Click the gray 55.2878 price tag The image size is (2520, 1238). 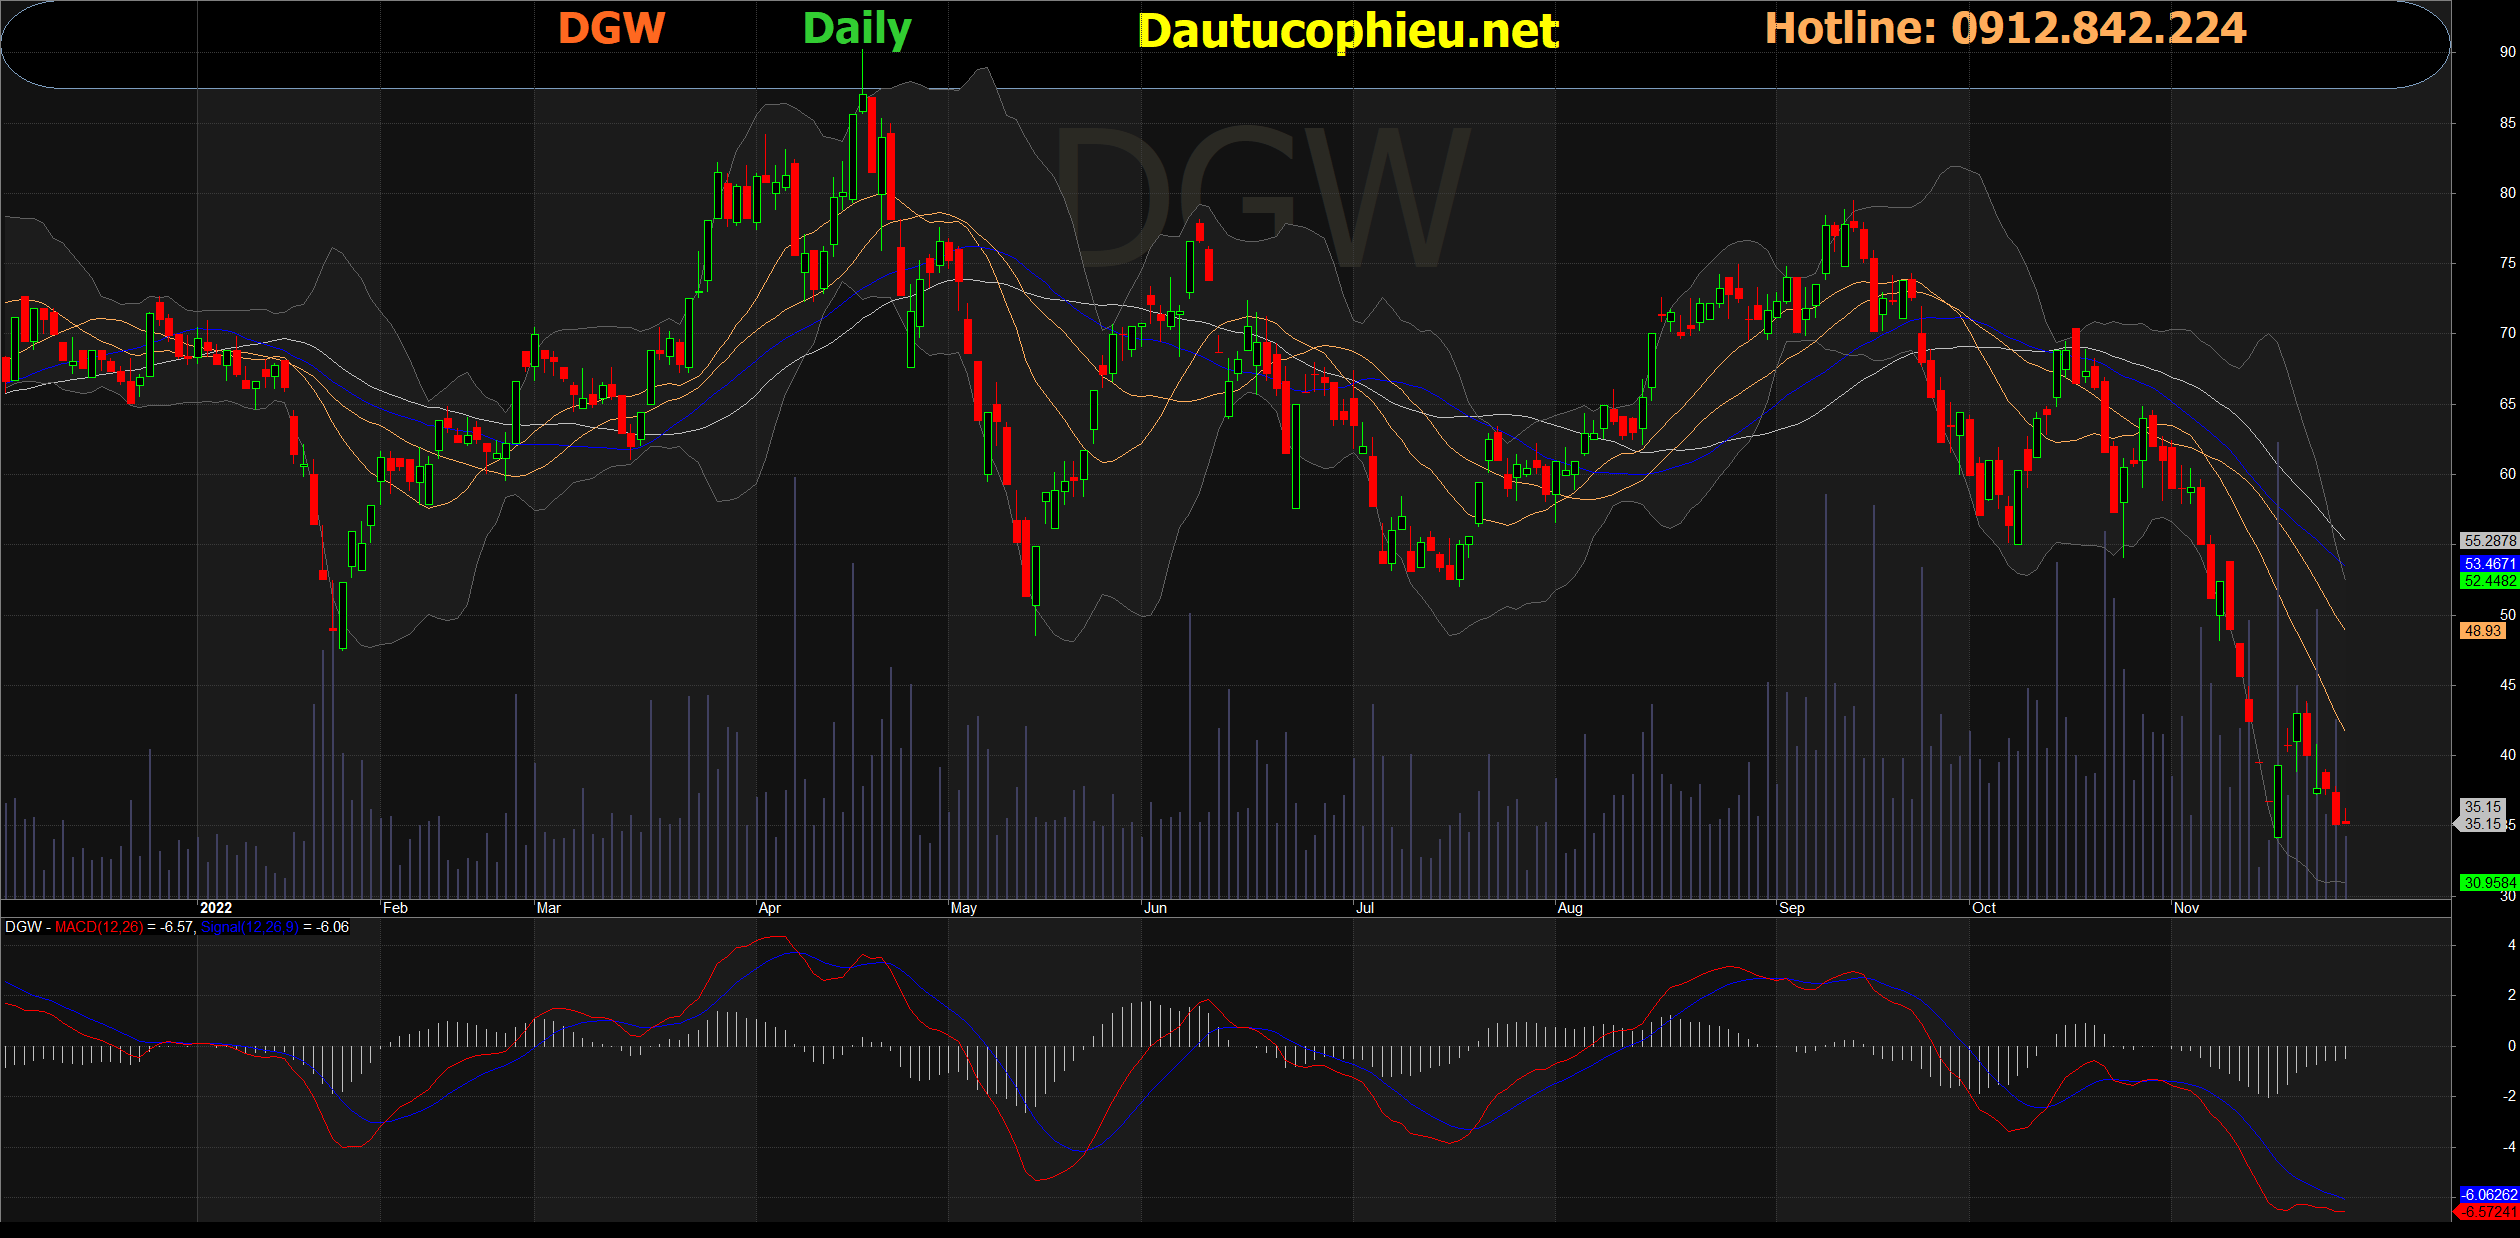pos(2489,541)
